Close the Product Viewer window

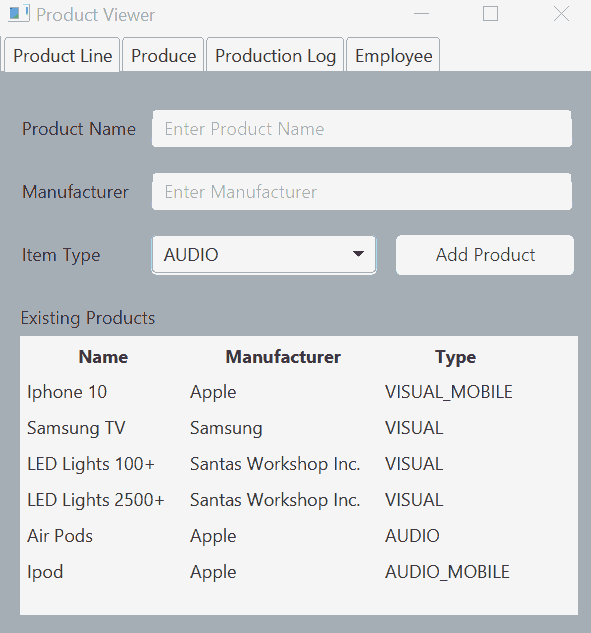pos(561,14)
